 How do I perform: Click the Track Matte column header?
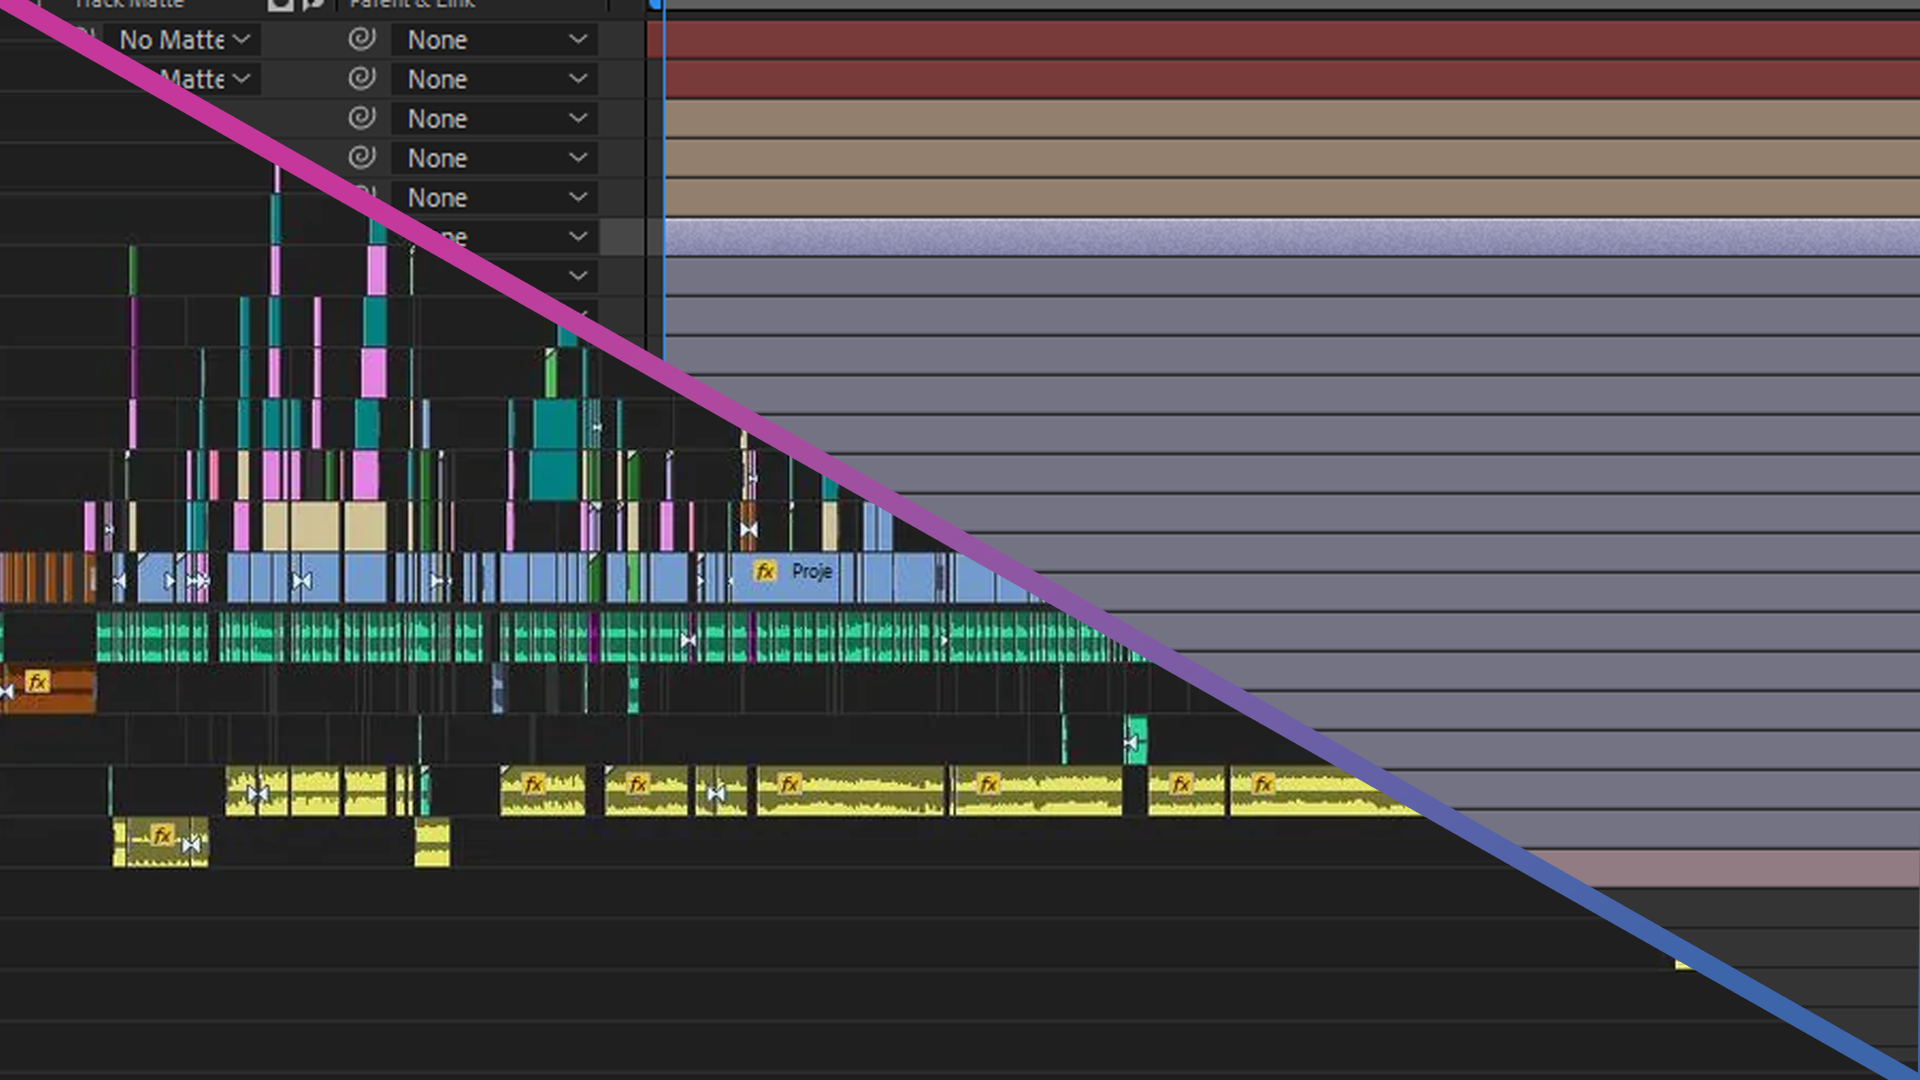click(x=128, y=4)
